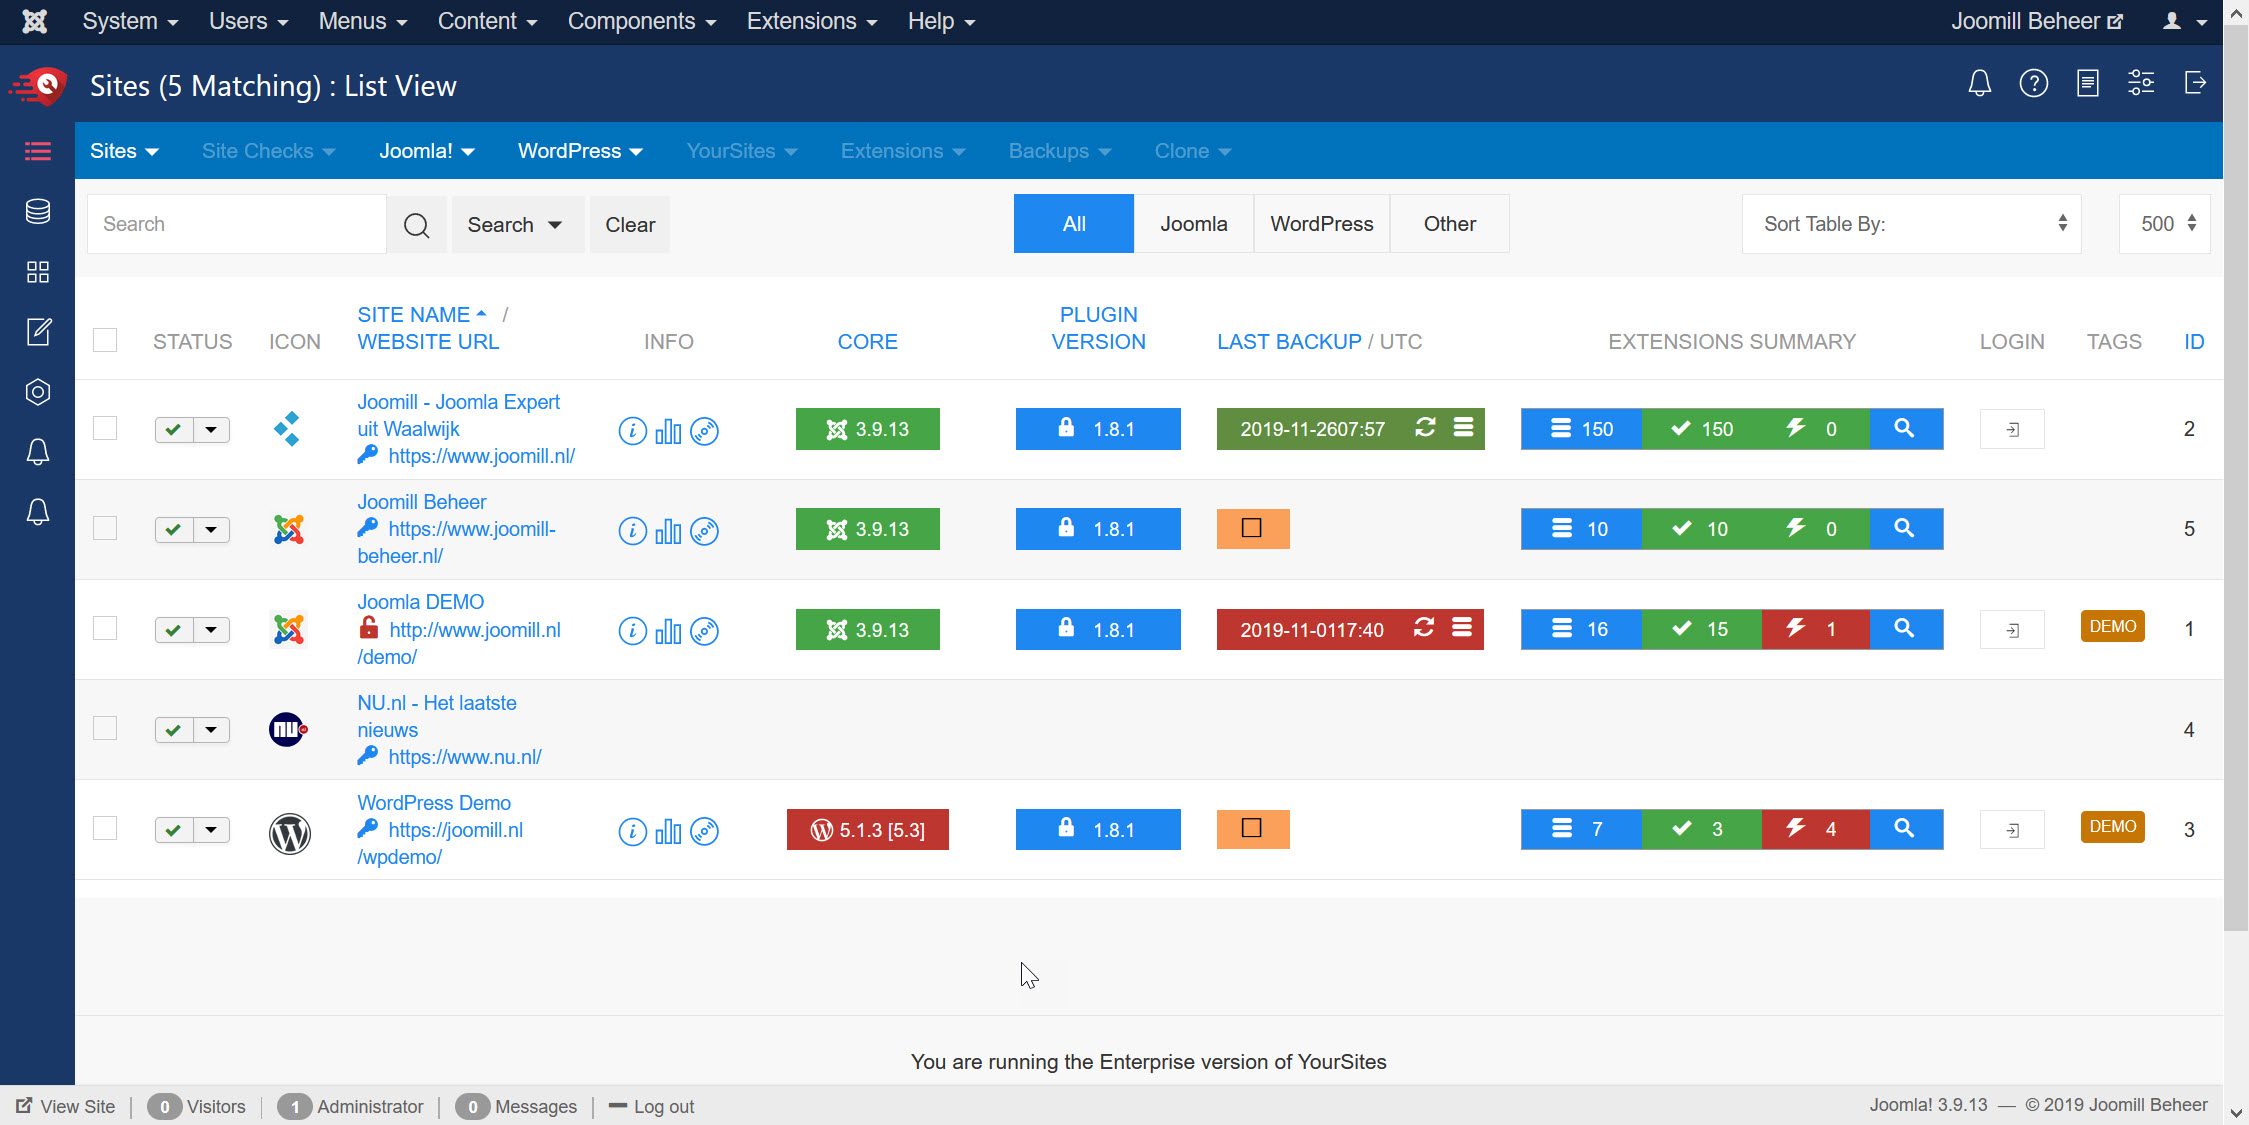Open the Sort Table By dropdown
This screenshot has height=1125, width=2249.
(x=1911, y=224)
